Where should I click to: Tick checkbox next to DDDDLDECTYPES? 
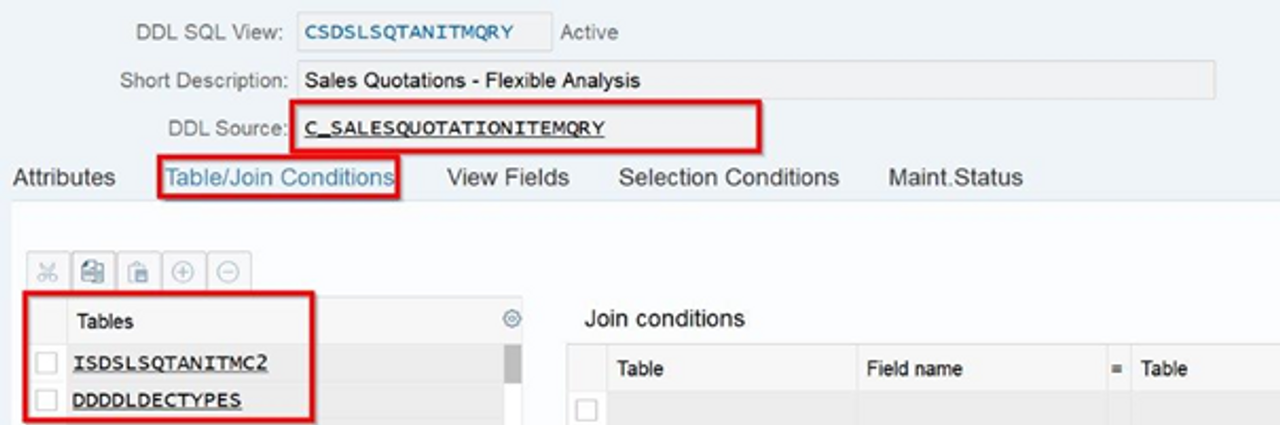point(46,400)
